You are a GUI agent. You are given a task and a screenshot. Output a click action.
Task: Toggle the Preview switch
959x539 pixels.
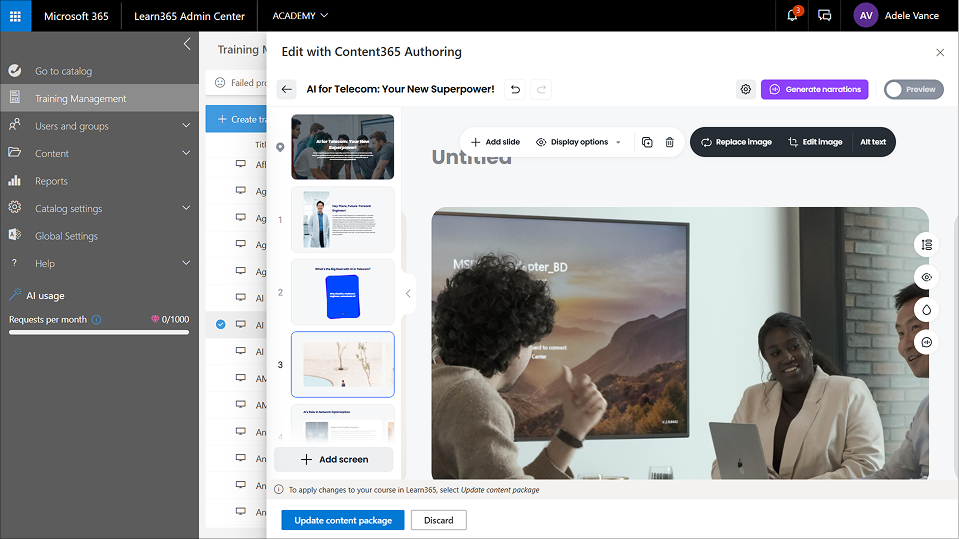(913, 89)
